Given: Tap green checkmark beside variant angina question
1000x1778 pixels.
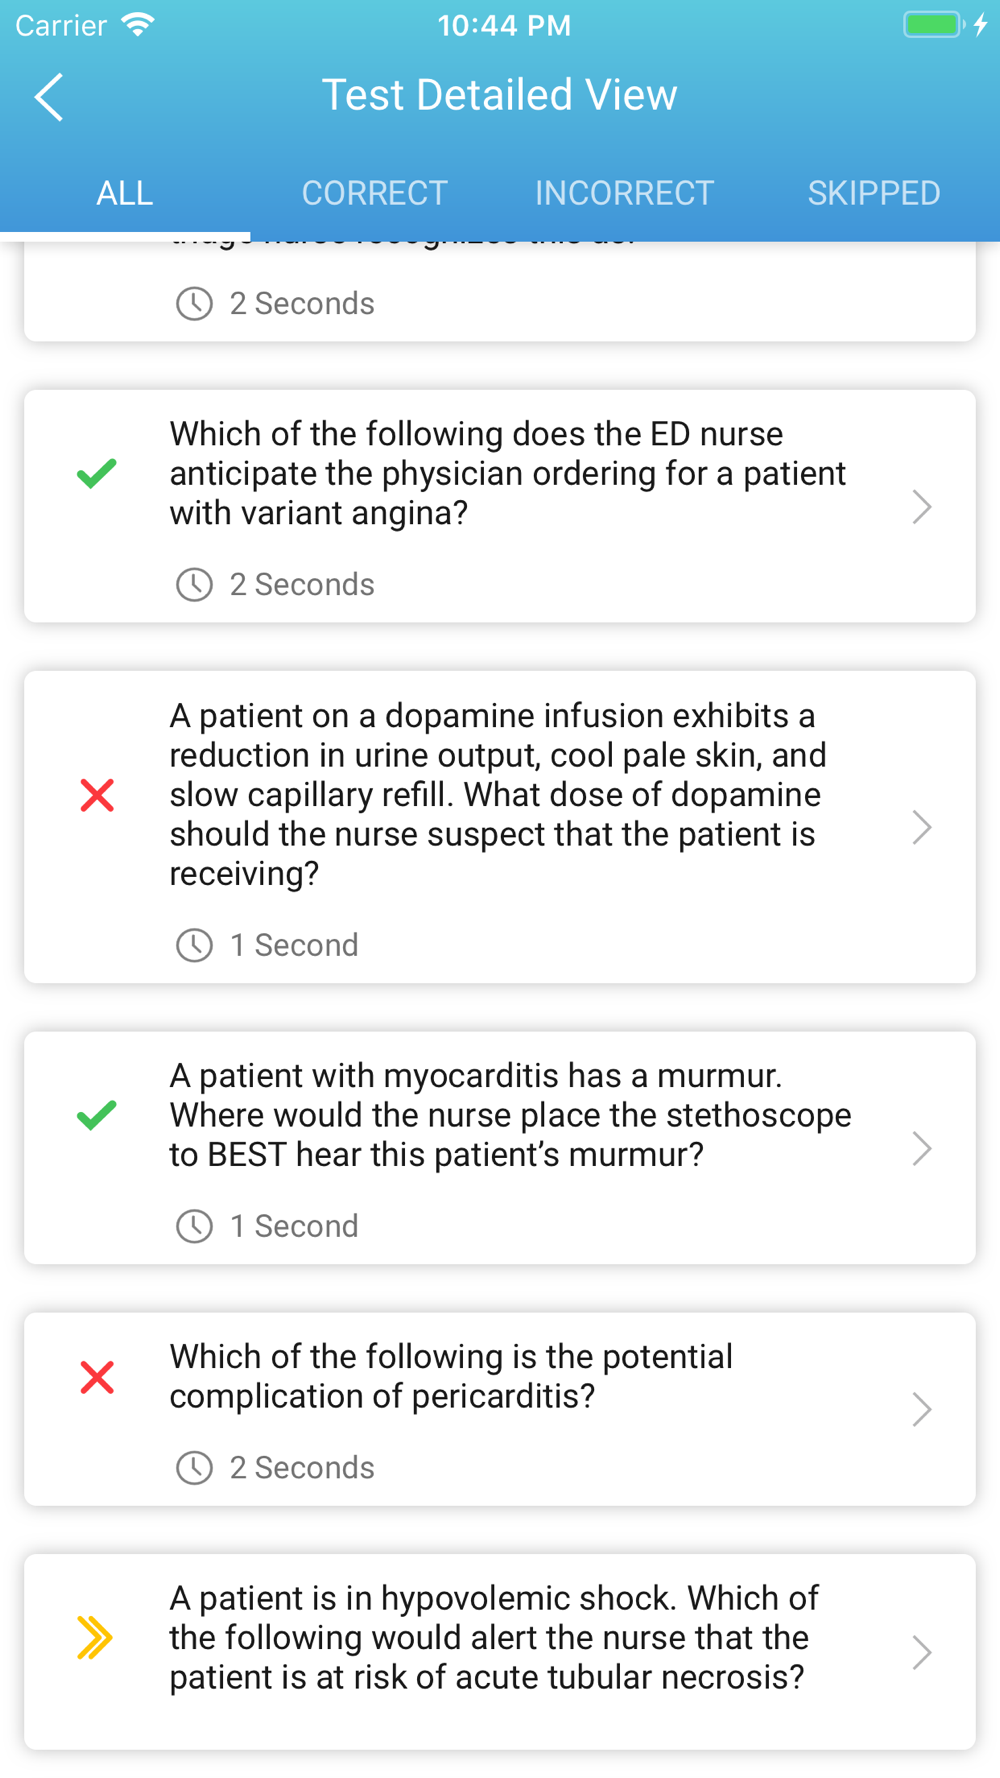Looking at the screenshot, I should click(x=97, y=473).
